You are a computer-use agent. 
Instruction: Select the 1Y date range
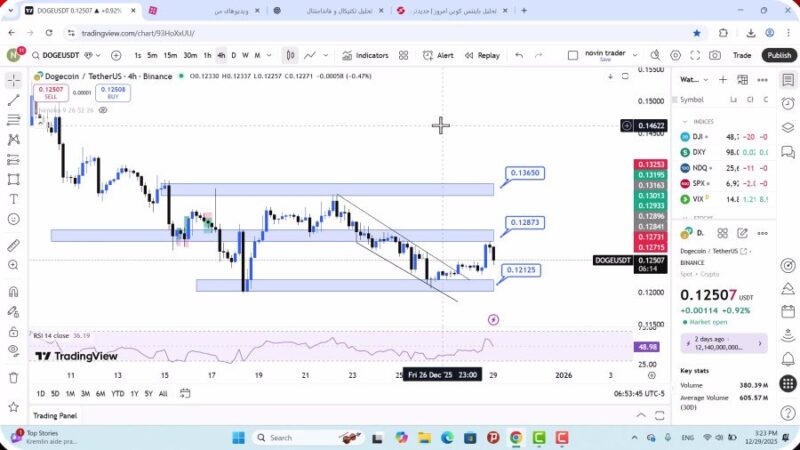133,393
